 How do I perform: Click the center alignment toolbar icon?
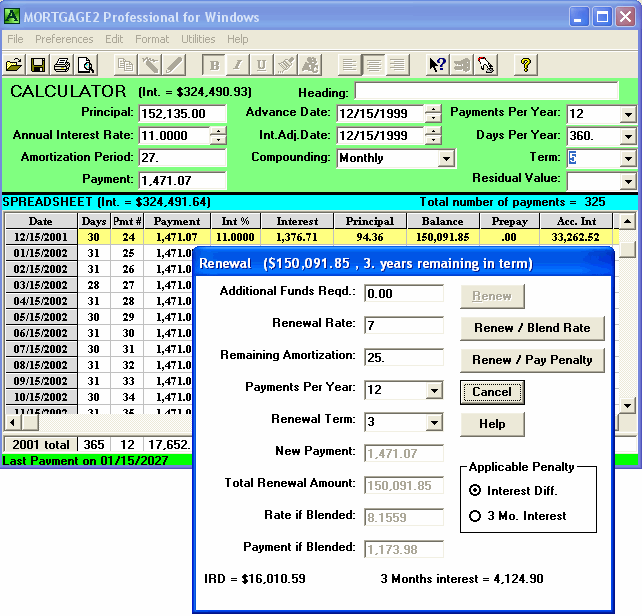(373, 65)
